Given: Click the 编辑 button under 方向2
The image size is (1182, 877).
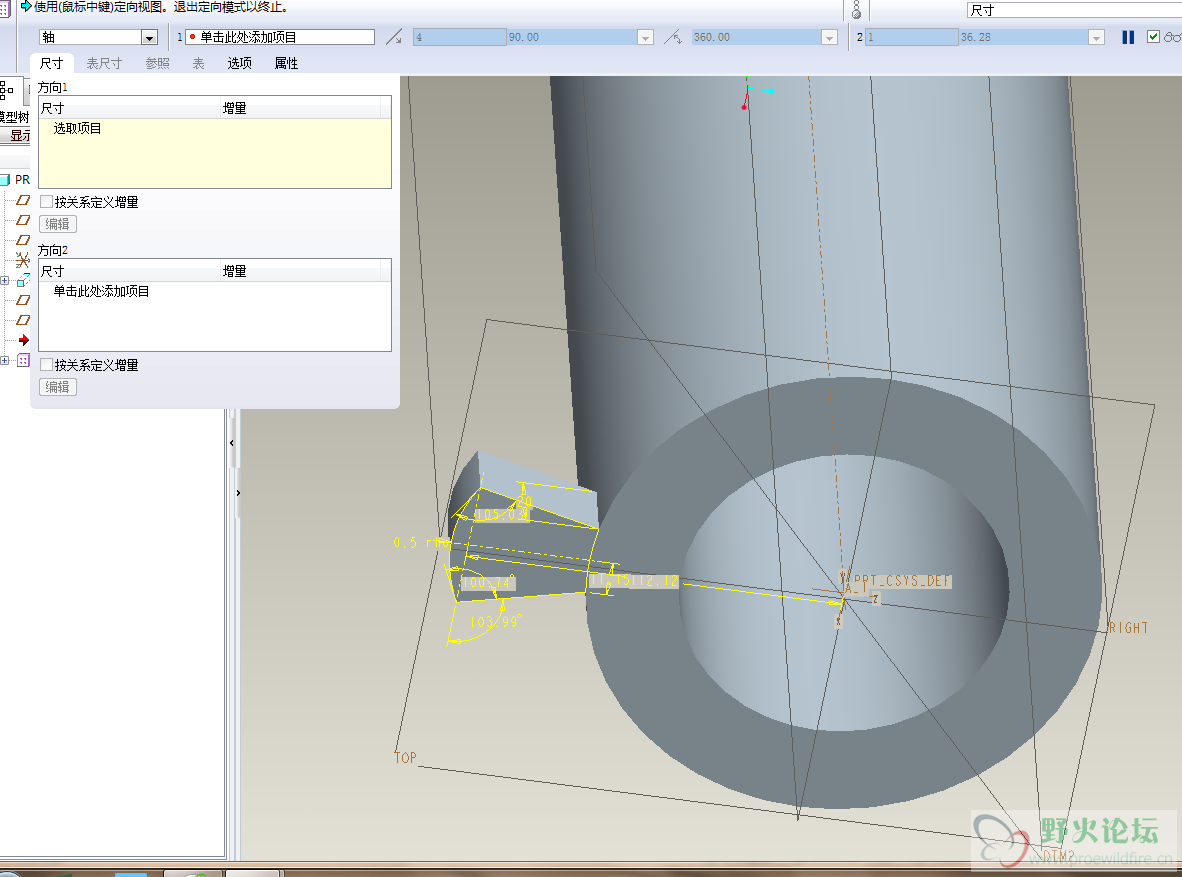Looking at the screenshot, I should coord(57,387).
